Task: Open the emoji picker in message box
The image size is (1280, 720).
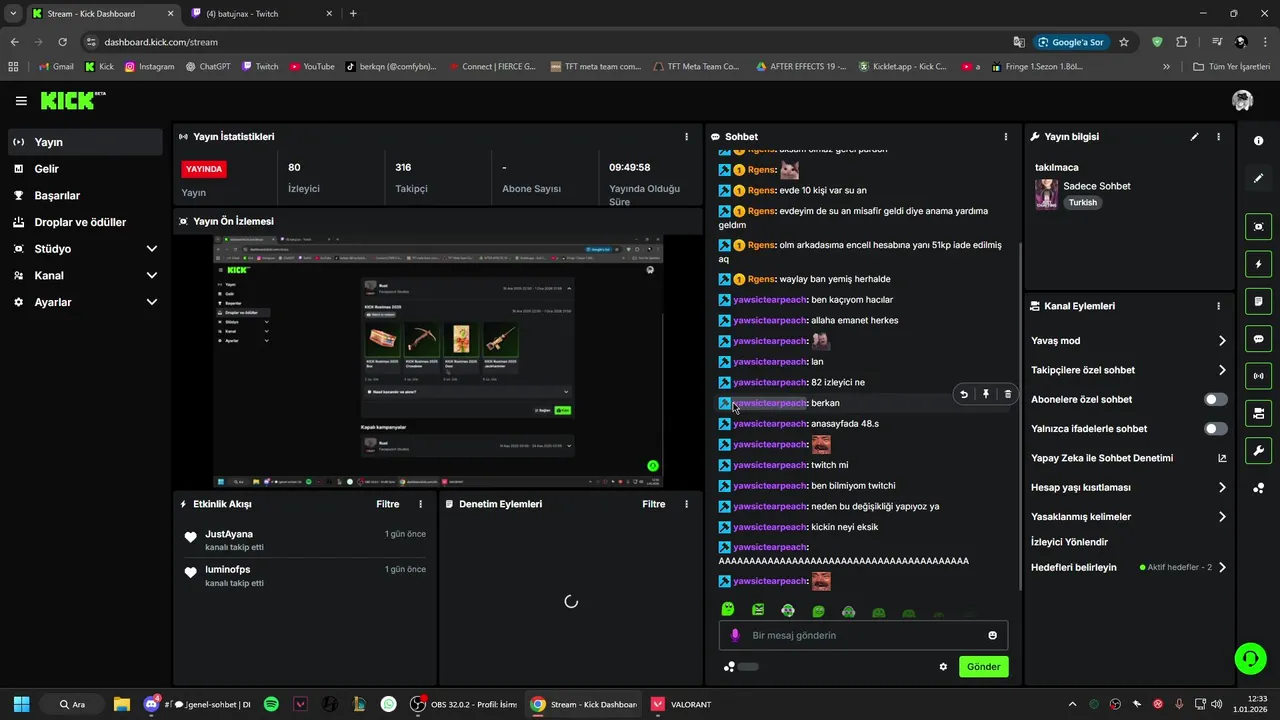Action: pos(992,635)
